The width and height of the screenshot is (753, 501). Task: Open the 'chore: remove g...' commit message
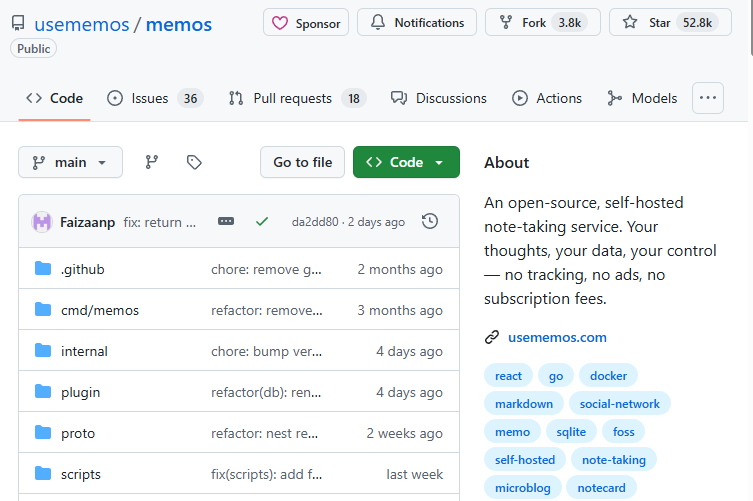[267, 269]
